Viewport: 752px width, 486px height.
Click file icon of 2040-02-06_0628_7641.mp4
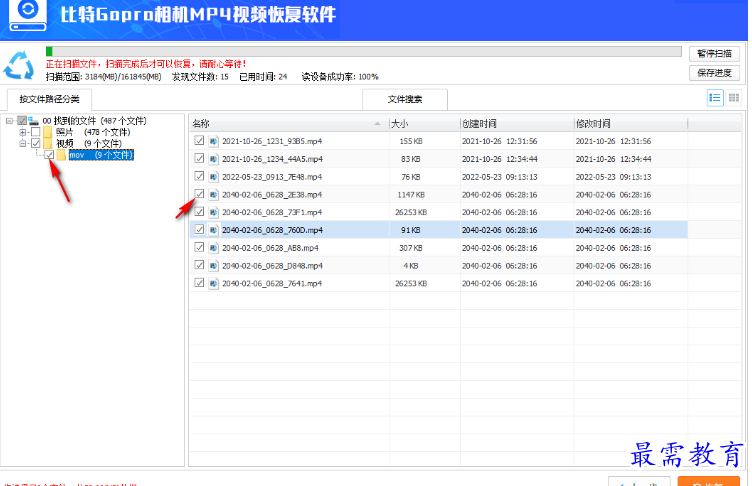click(x=213, y=284)
